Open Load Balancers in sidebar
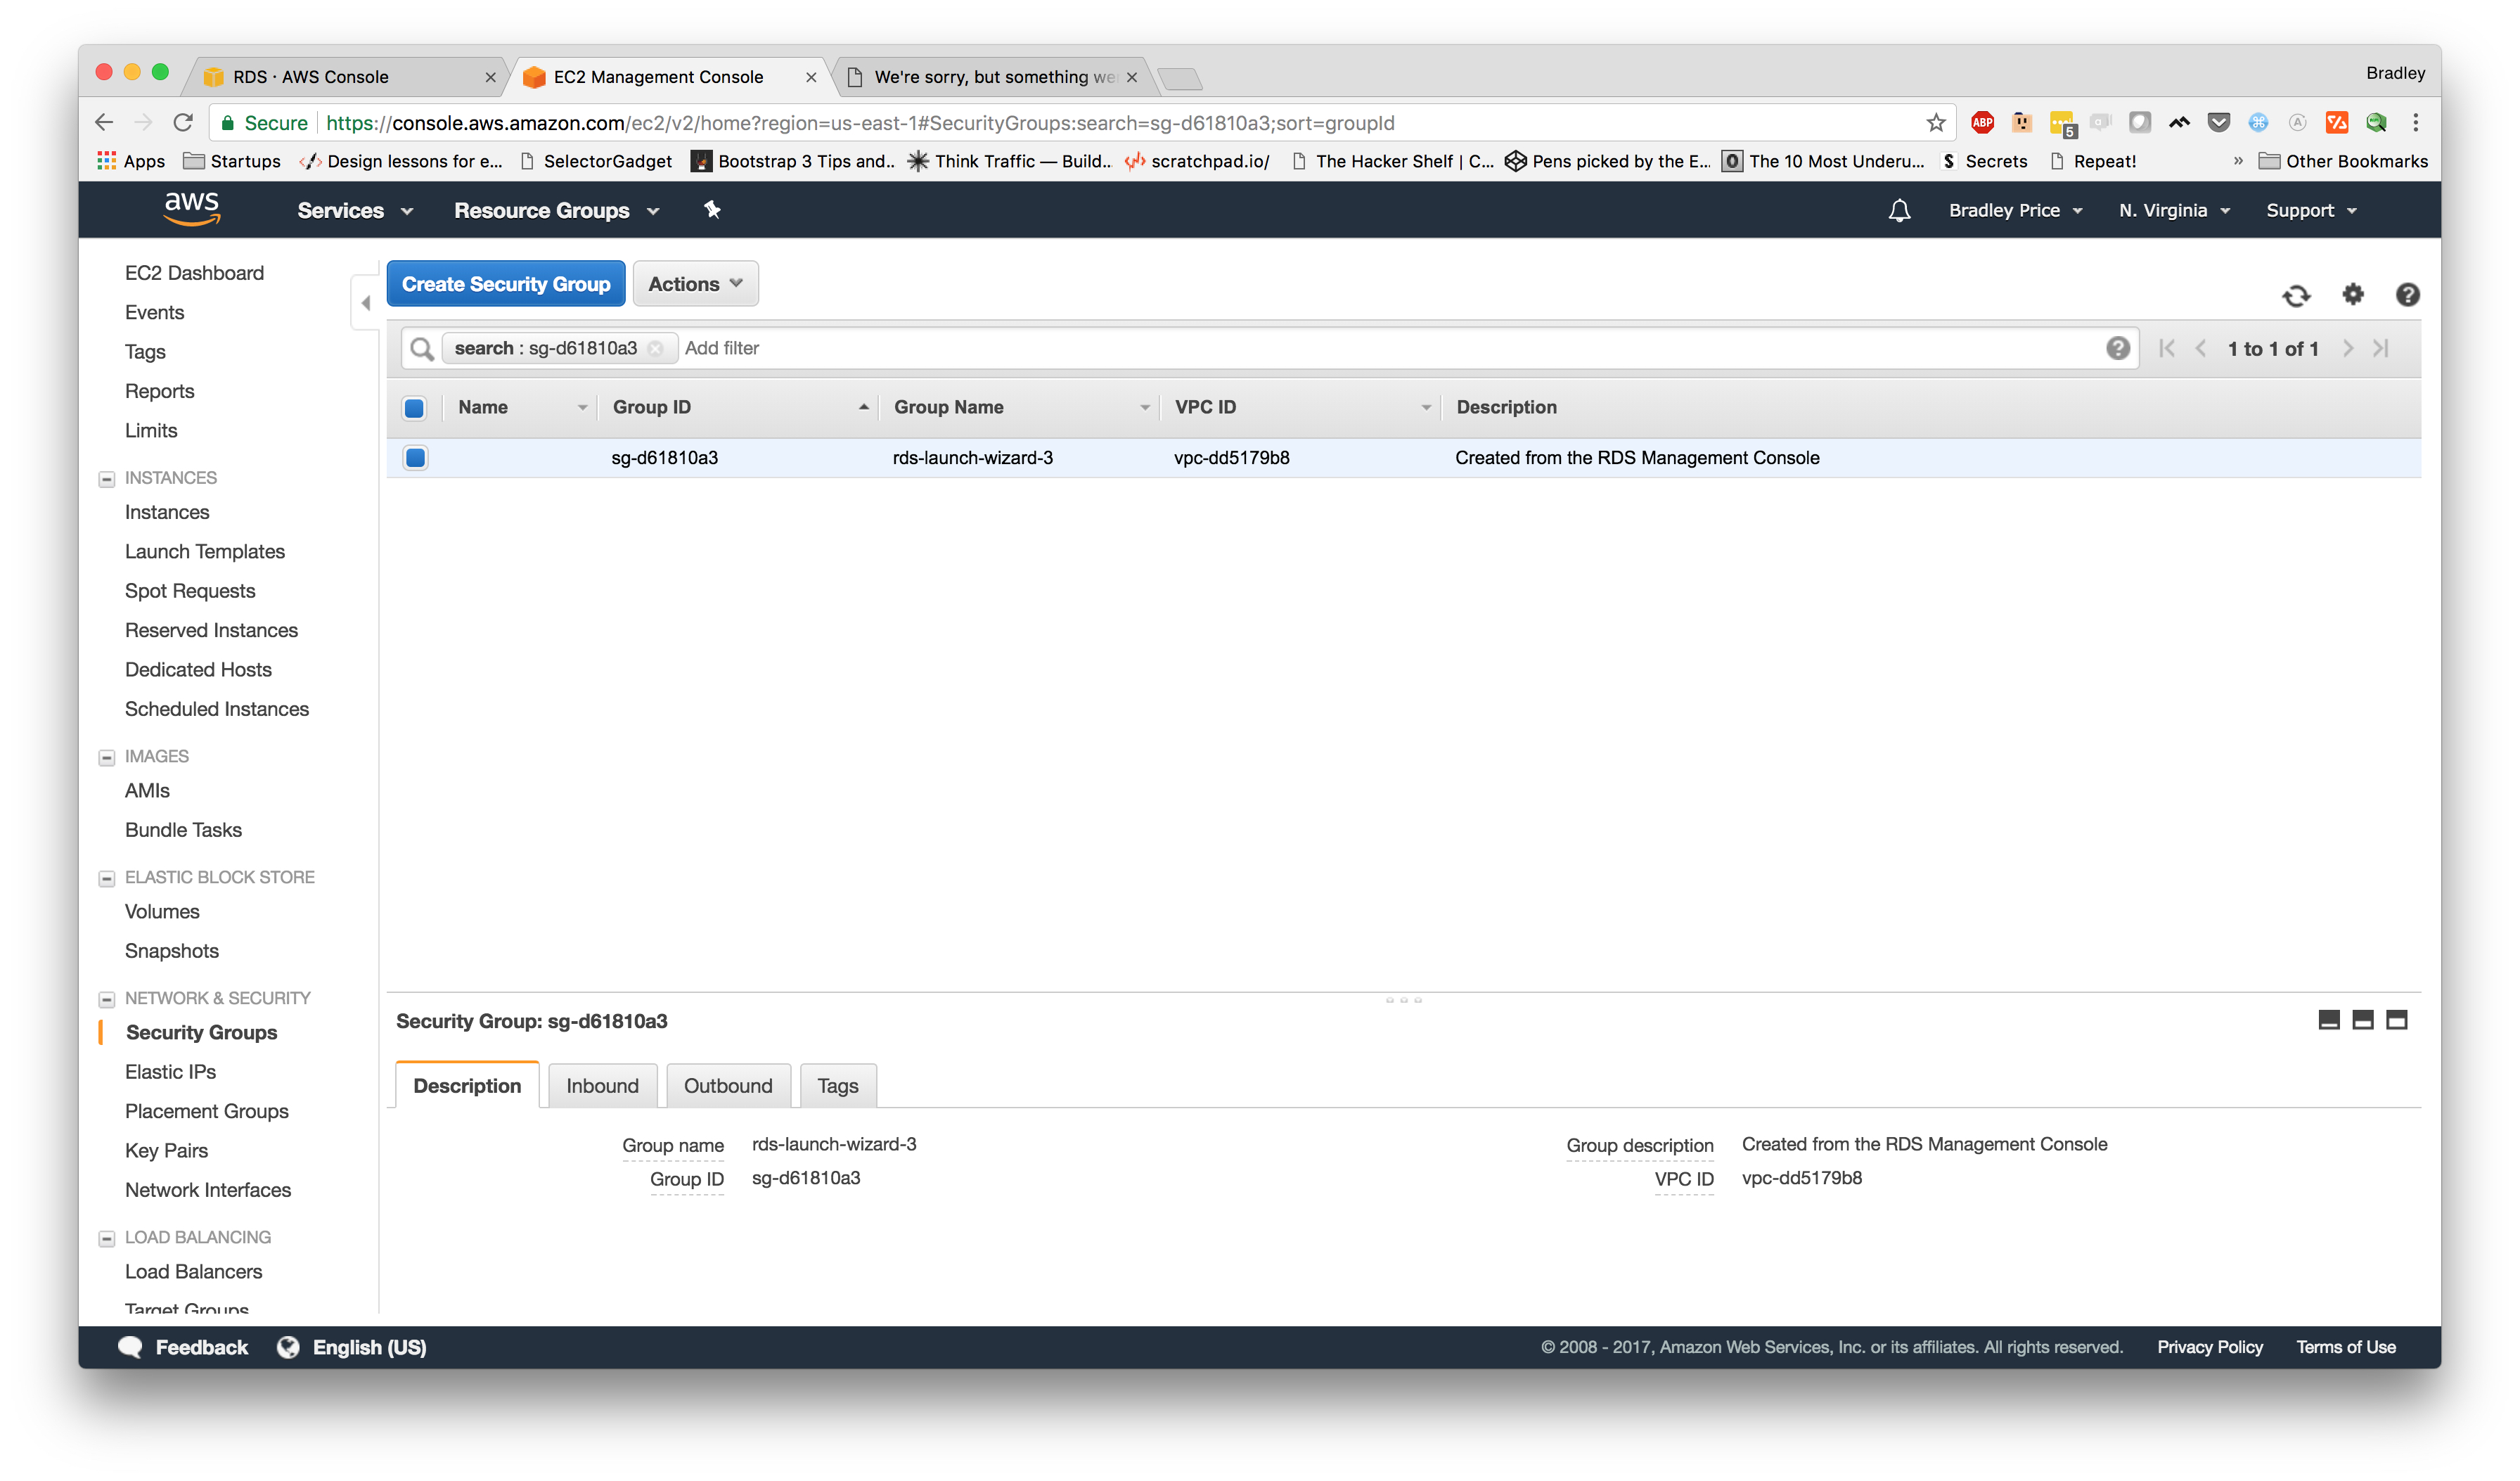Image resolution: width=2520 pixels, height=1481 pixels. pyautogui.click(x=193, y=1272)
